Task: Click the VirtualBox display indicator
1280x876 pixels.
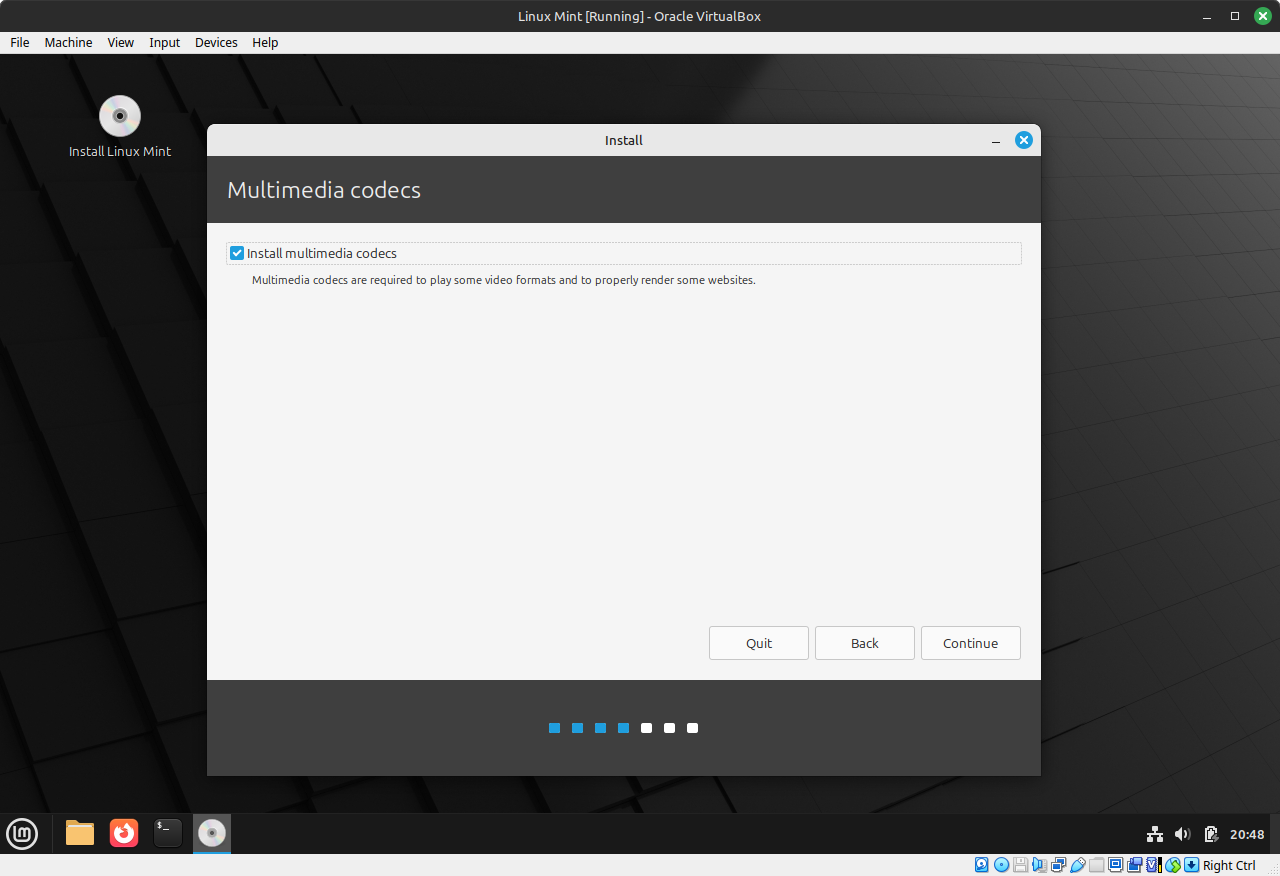Action: [1115, 865]
